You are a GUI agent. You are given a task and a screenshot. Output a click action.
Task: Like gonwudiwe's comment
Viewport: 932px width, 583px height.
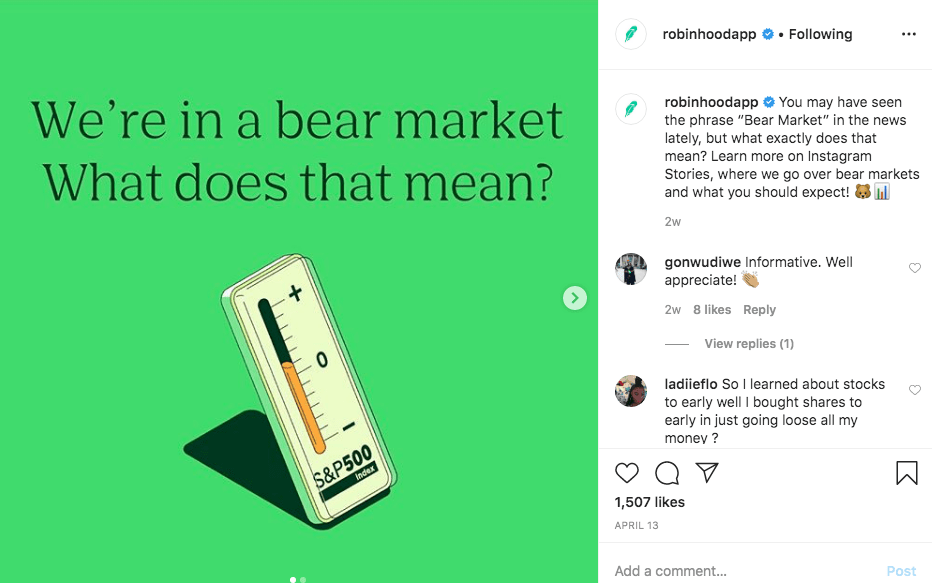point(914,268)
